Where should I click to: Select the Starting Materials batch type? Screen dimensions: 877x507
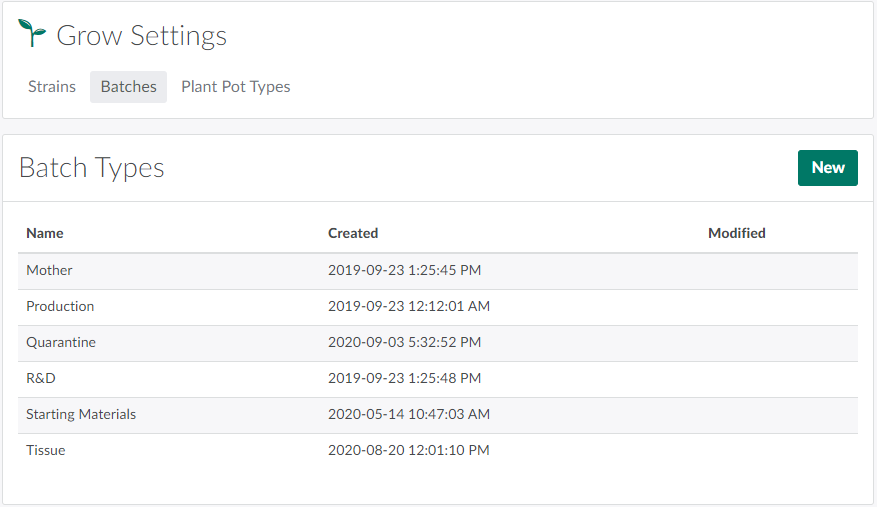[x=81, y=414]
